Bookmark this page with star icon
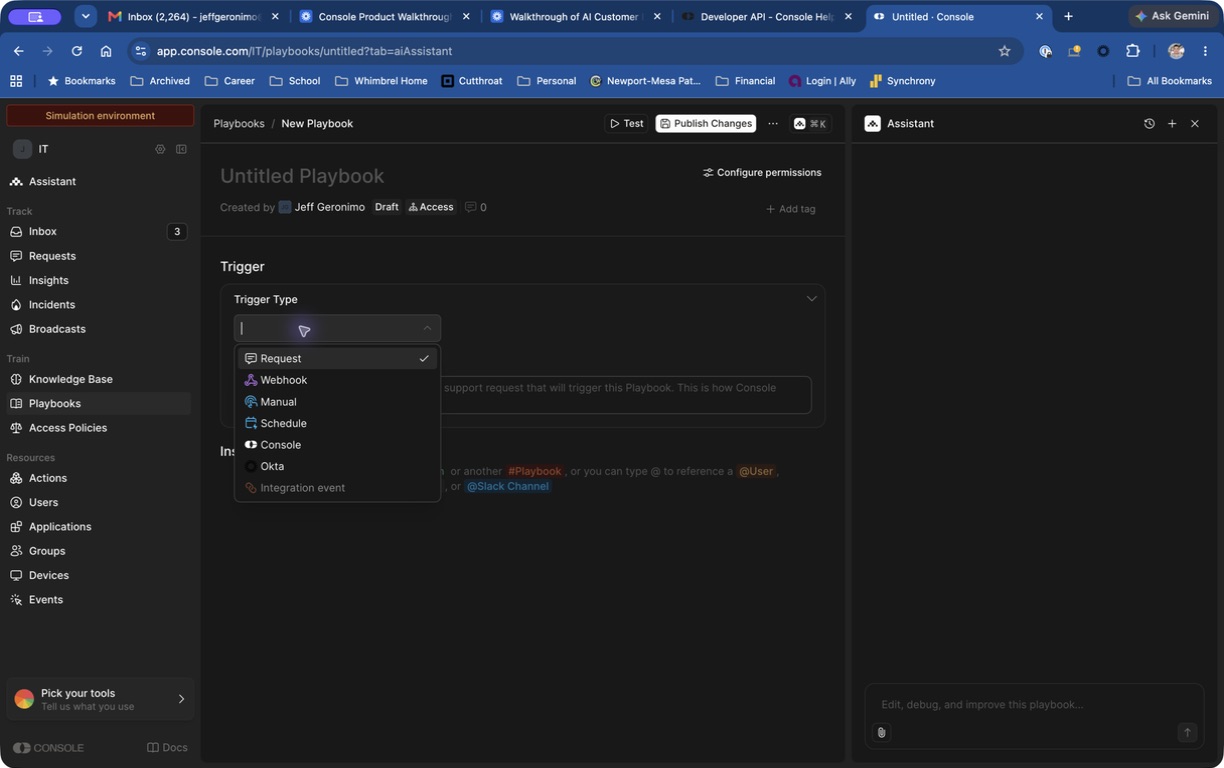Viewport: 1224px width, 768px height. (1004, 51)
